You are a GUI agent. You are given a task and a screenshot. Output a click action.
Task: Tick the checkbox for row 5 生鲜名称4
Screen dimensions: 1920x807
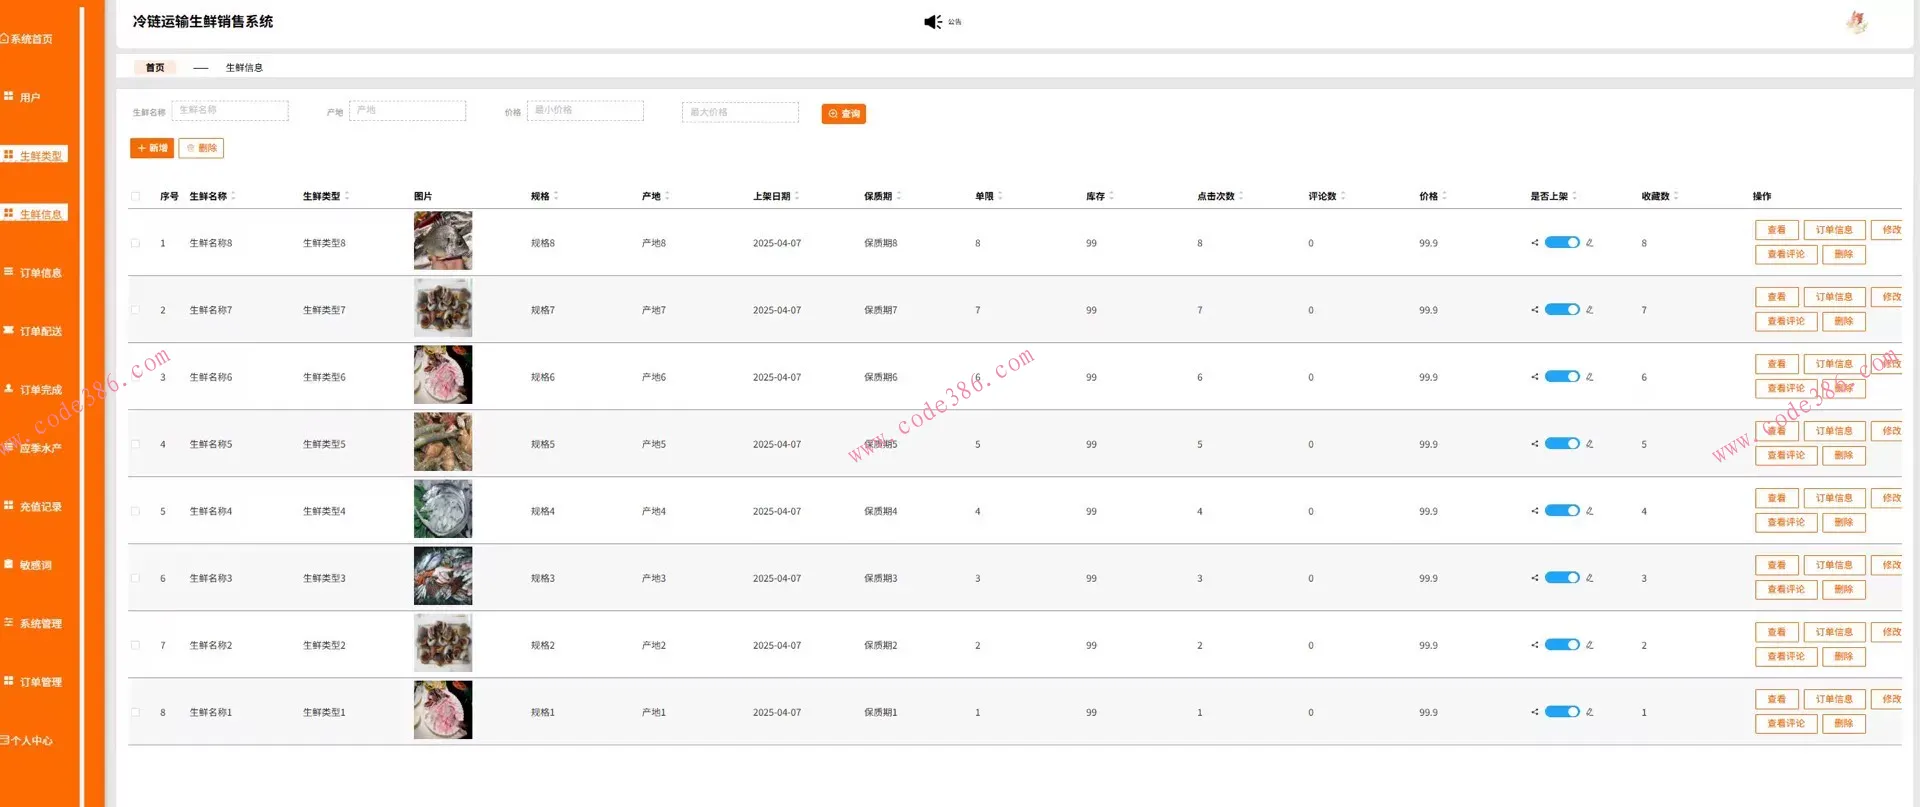[x=135, y=511]
